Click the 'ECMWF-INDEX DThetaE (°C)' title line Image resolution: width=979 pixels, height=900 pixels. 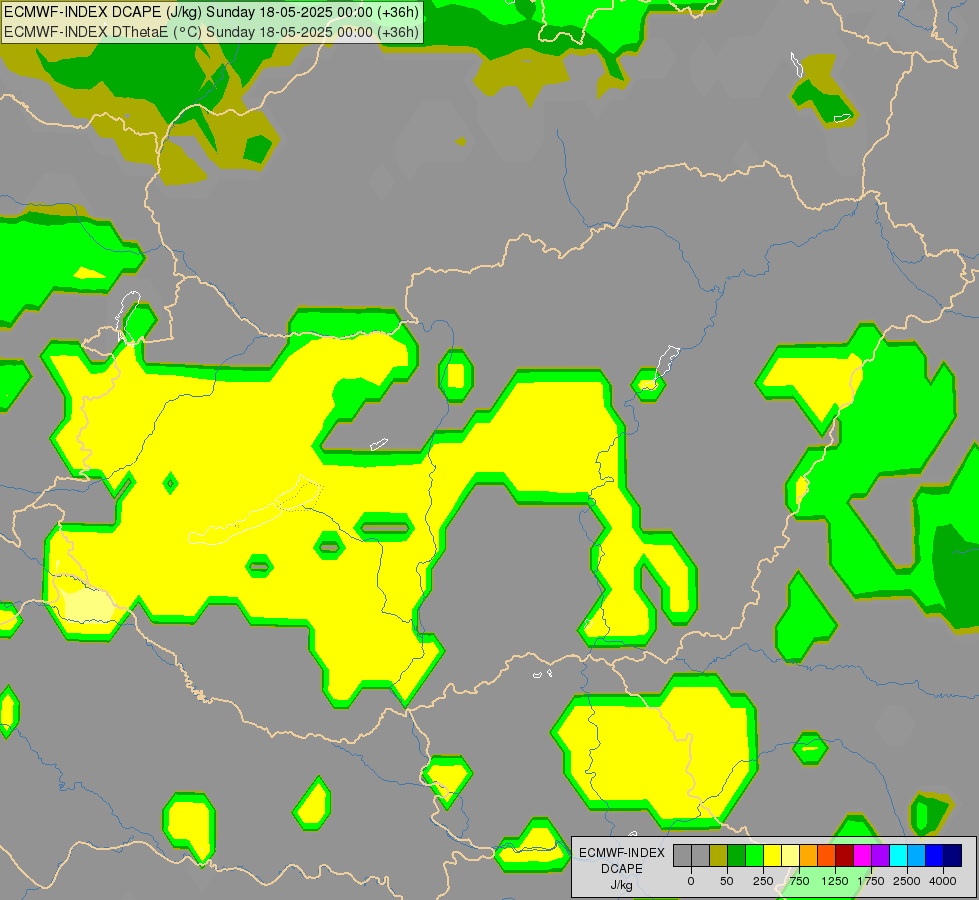[212, 32]
